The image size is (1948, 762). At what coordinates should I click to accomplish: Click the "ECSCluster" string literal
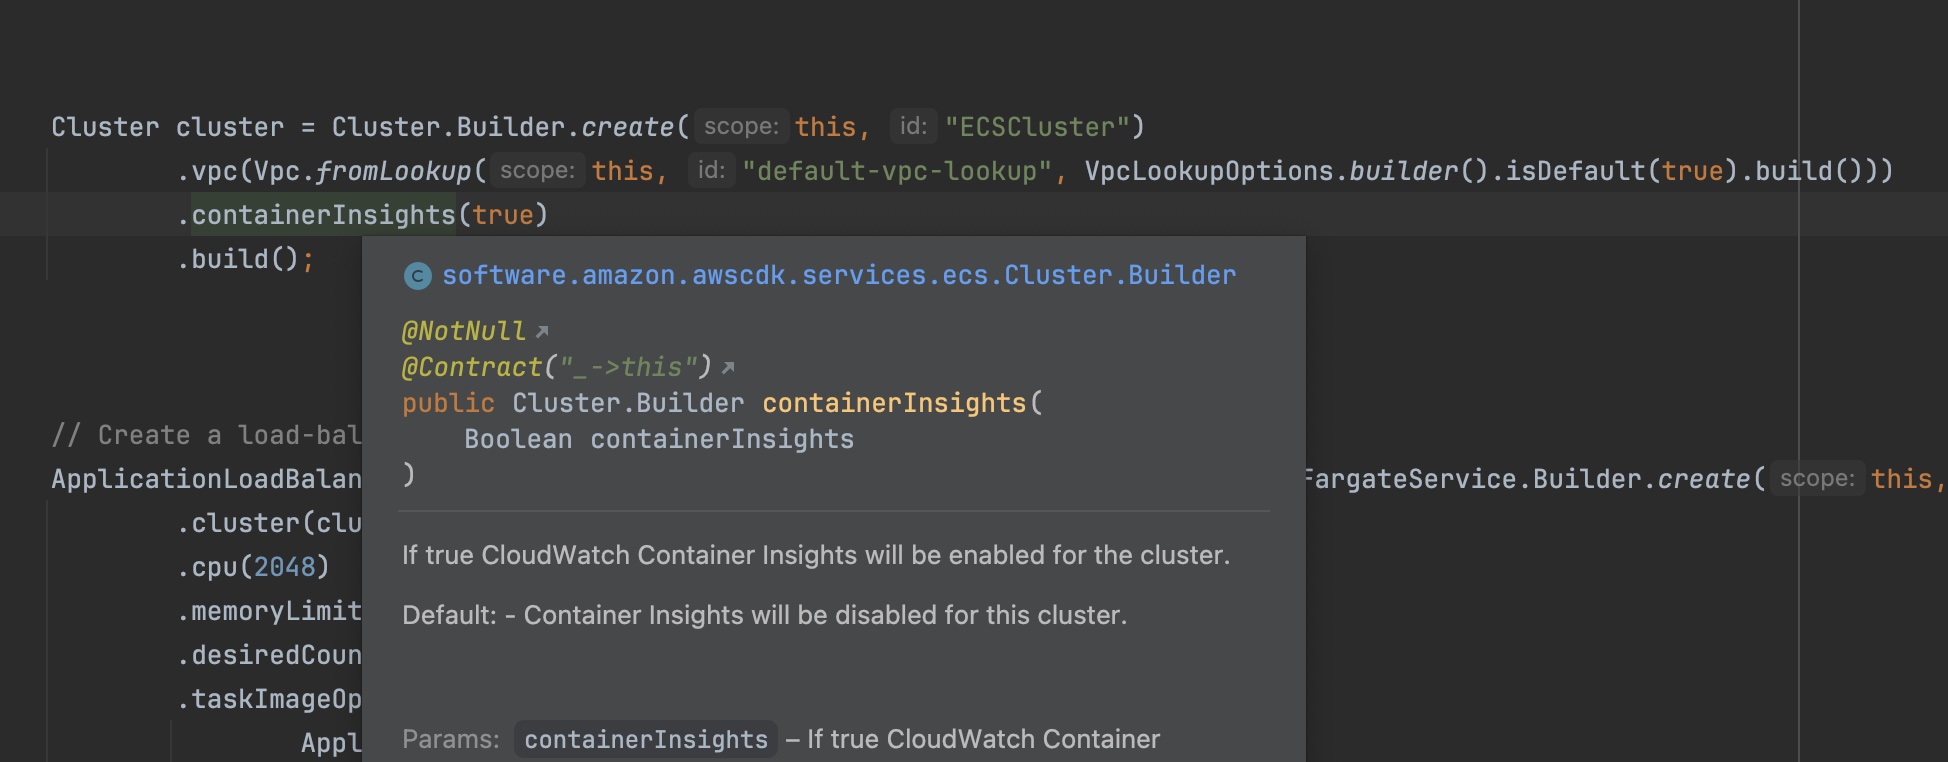1037,127
